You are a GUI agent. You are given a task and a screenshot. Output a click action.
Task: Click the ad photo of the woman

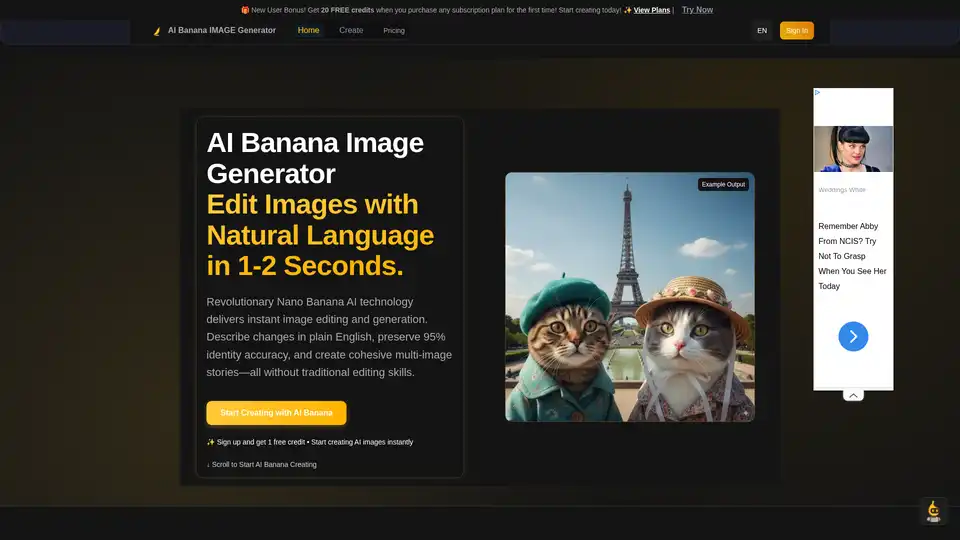853,149
